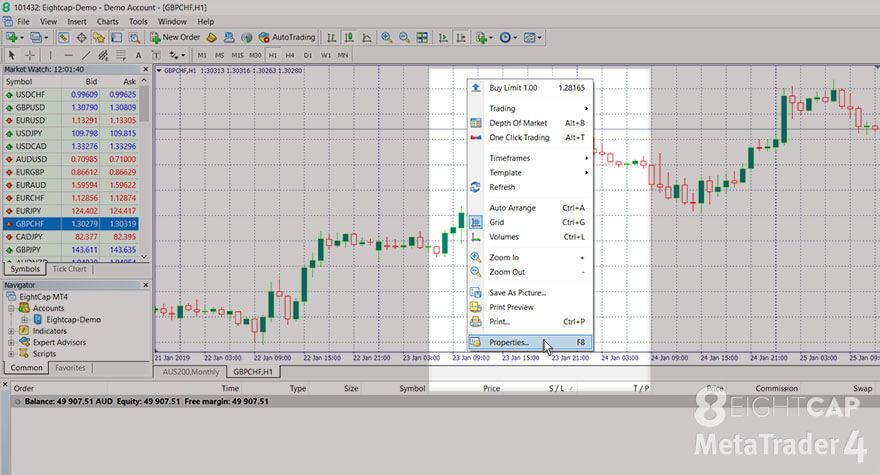This screenshot has width=880, height=475.
Task: Select the Cursor arrow tool
Action: (x=12, y=55)
